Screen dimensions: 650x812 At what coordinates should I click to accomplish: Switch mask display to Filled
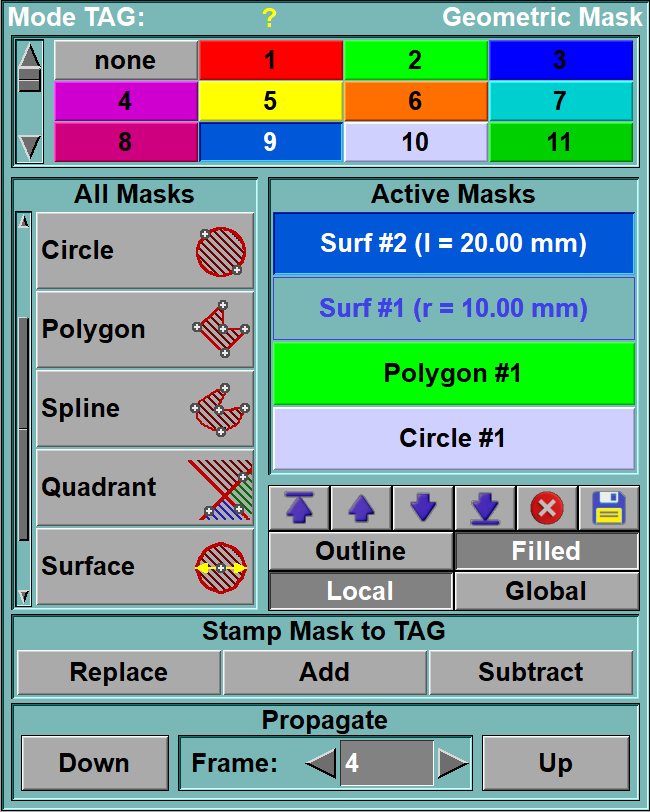click(x=547, y=551)
